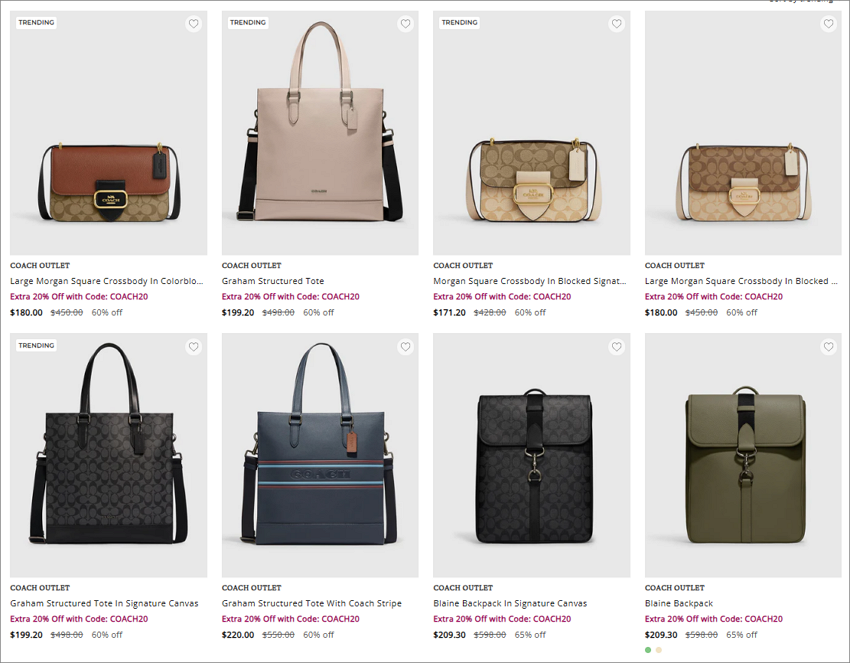Image resolution: width=850 pixels, height=663 pixels.
Task: Click the black signature canvas backpack image
Action: coord(531,455)
